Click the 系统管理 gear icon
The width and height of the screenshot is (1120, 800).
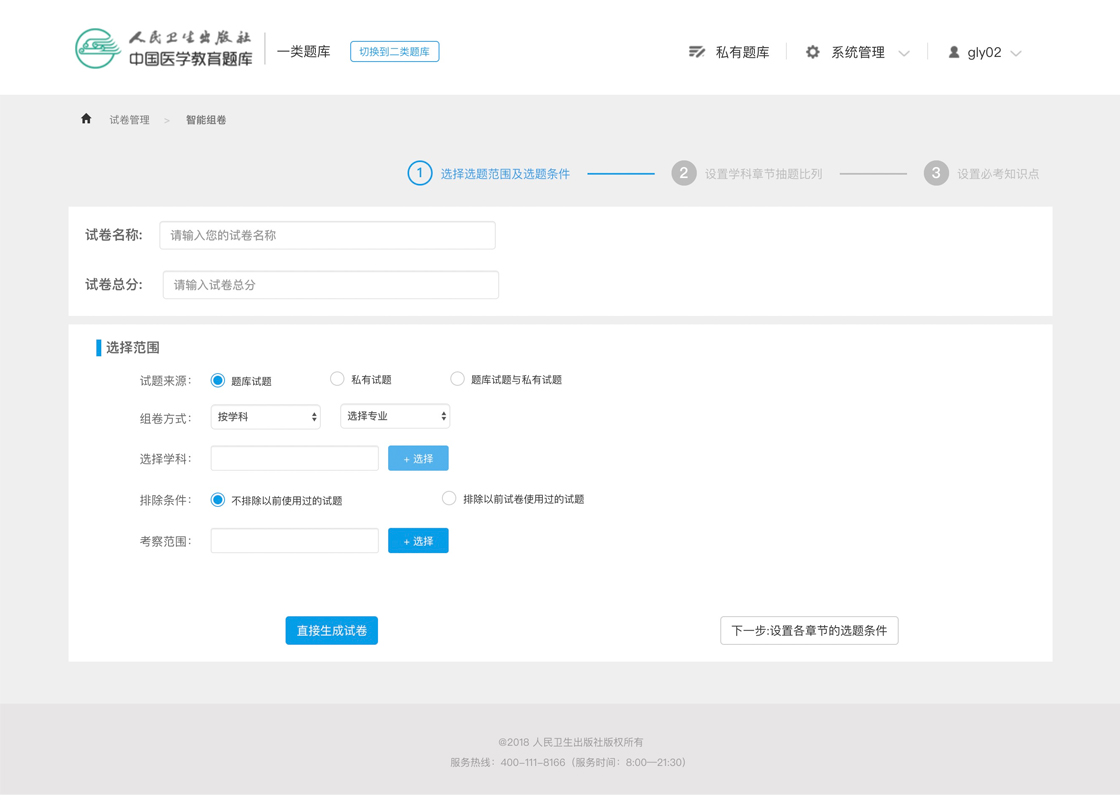pyautogui.click(x=812, y=52)
